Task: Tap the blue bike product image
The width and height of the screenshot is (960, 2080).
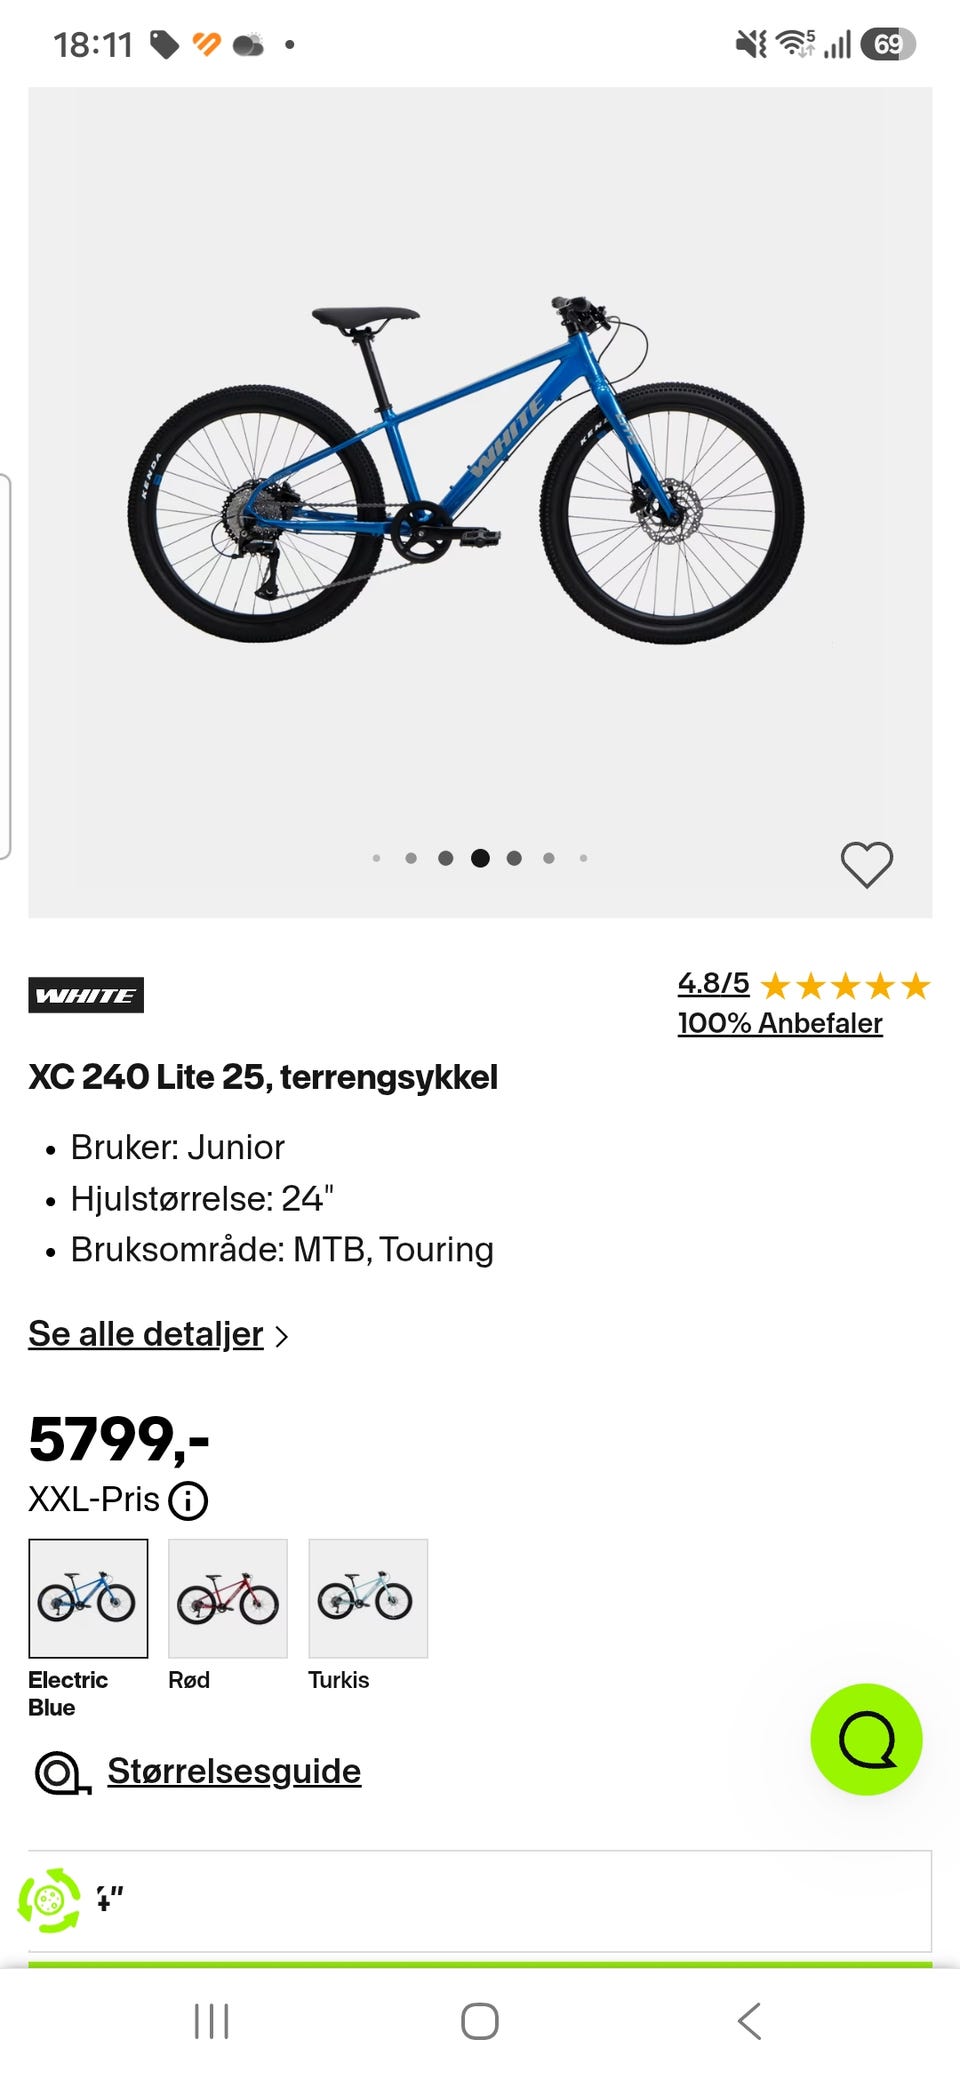Action: point(466,470)
